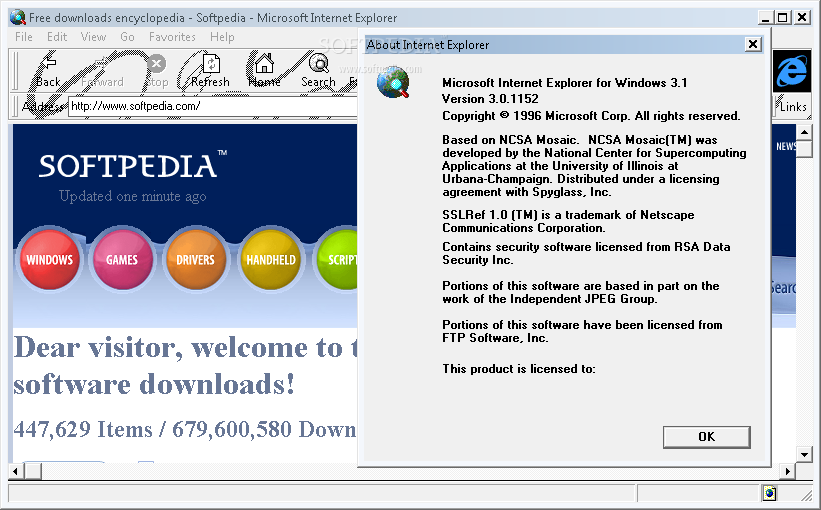821x510 pixels.
Task: Minimize the Internet Explorer window
Action: point(765,17)
